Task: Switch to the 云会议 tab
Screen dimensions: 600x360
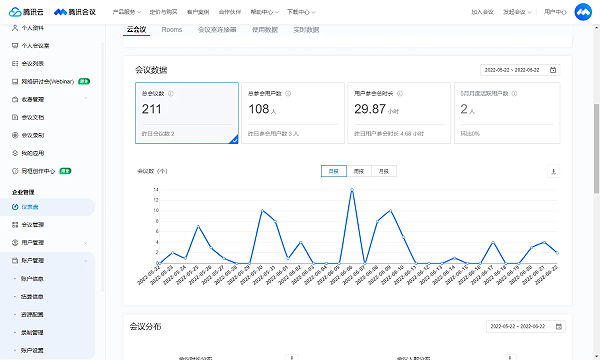Action: click(x=136, y=29)
